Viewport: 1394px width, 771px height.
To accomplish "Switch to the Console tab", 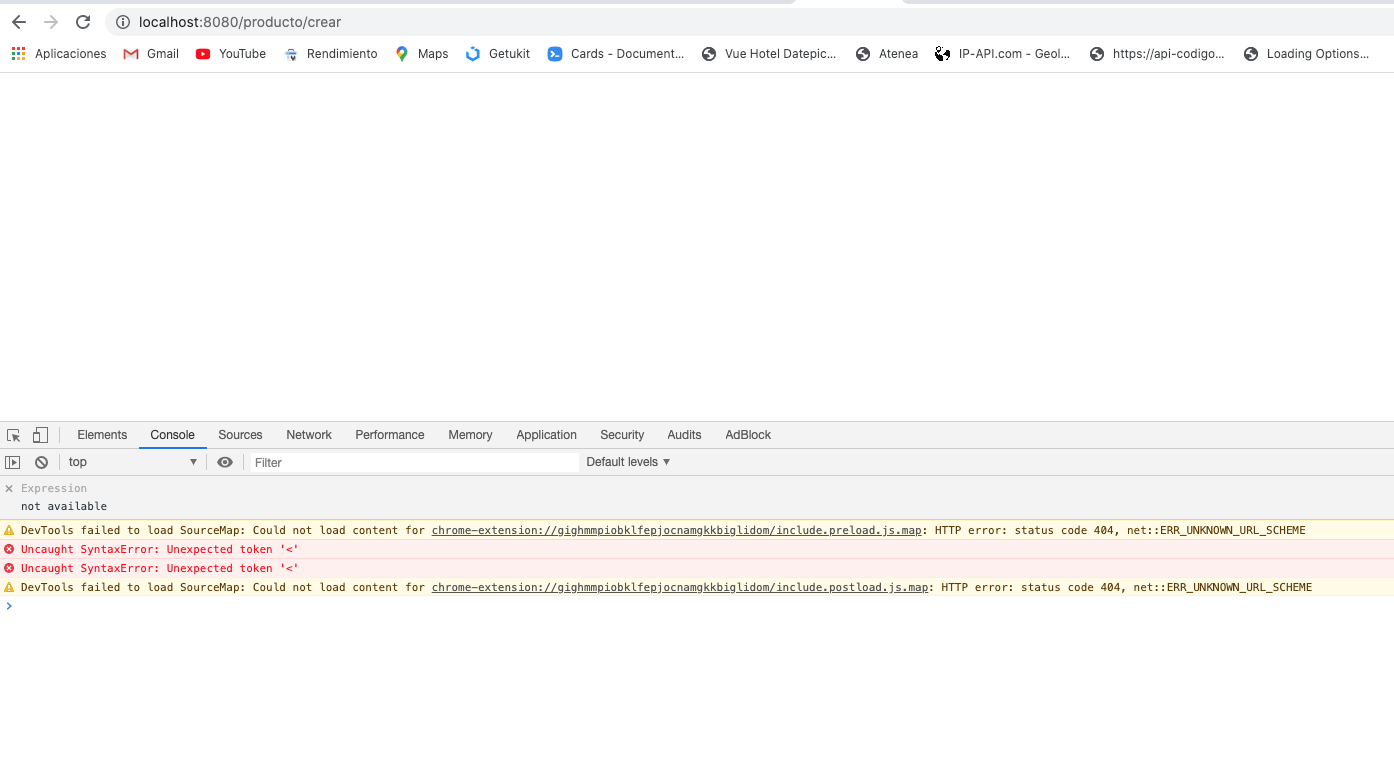I will coord(173,435).
